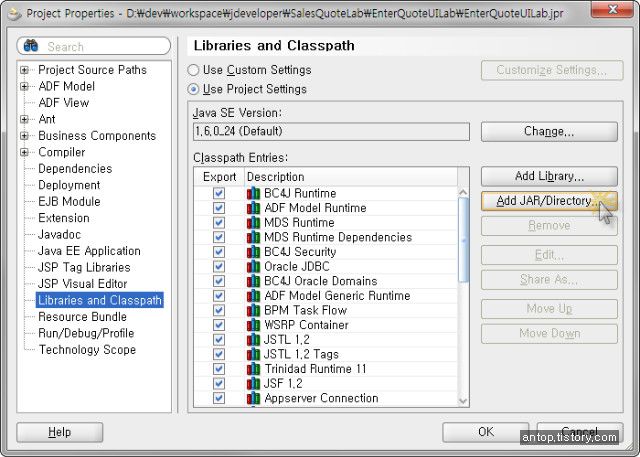Click the Customize Settings... button
The width and height of the screenshot is (640, 457).
[x=552, y=70]
